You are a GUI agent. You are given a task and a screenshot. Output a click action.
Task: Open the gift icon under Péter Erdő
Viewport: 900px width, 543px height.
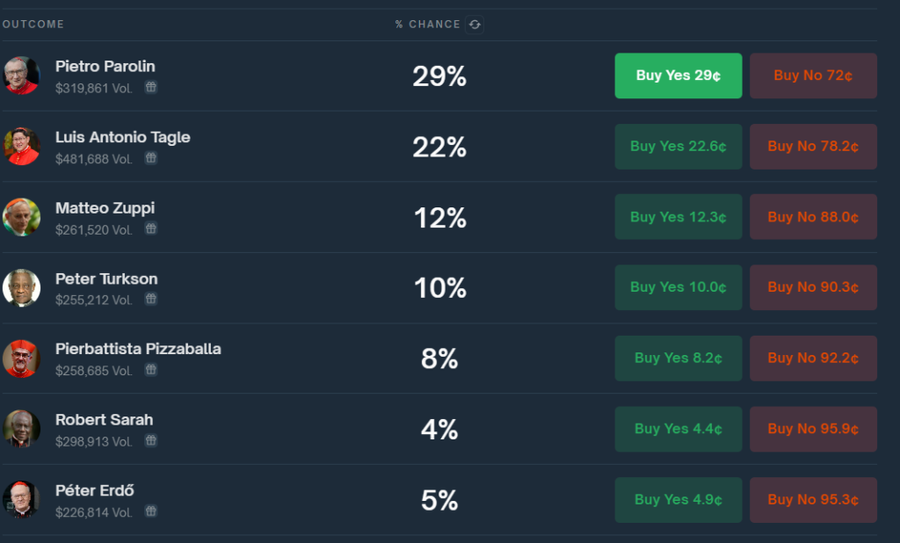coord(150,512)
